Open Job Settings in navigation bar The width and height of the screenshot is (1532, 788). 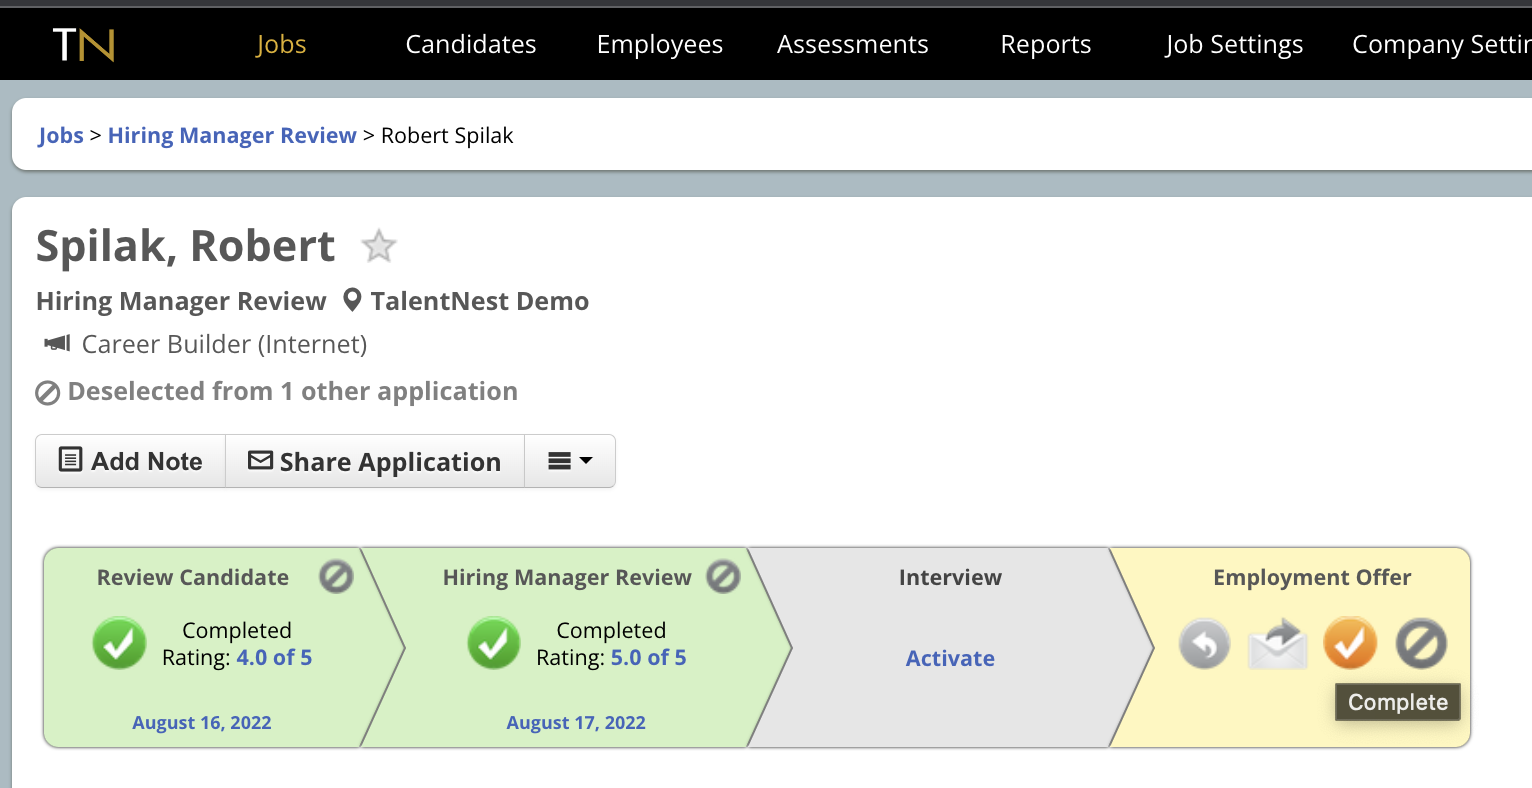1234,44
